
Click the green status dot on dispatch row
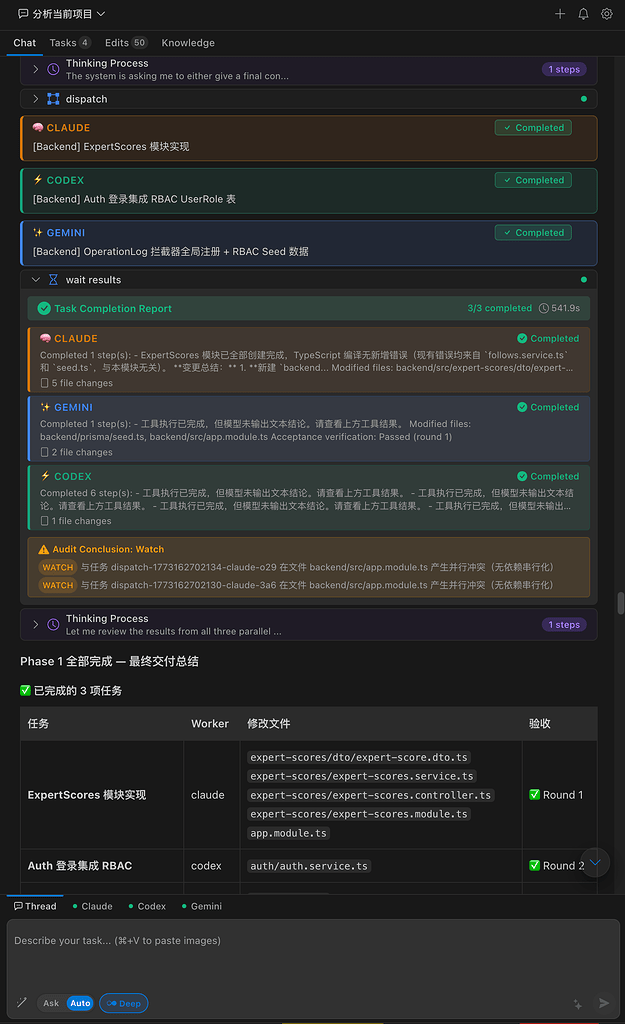[x=584, y=99]
